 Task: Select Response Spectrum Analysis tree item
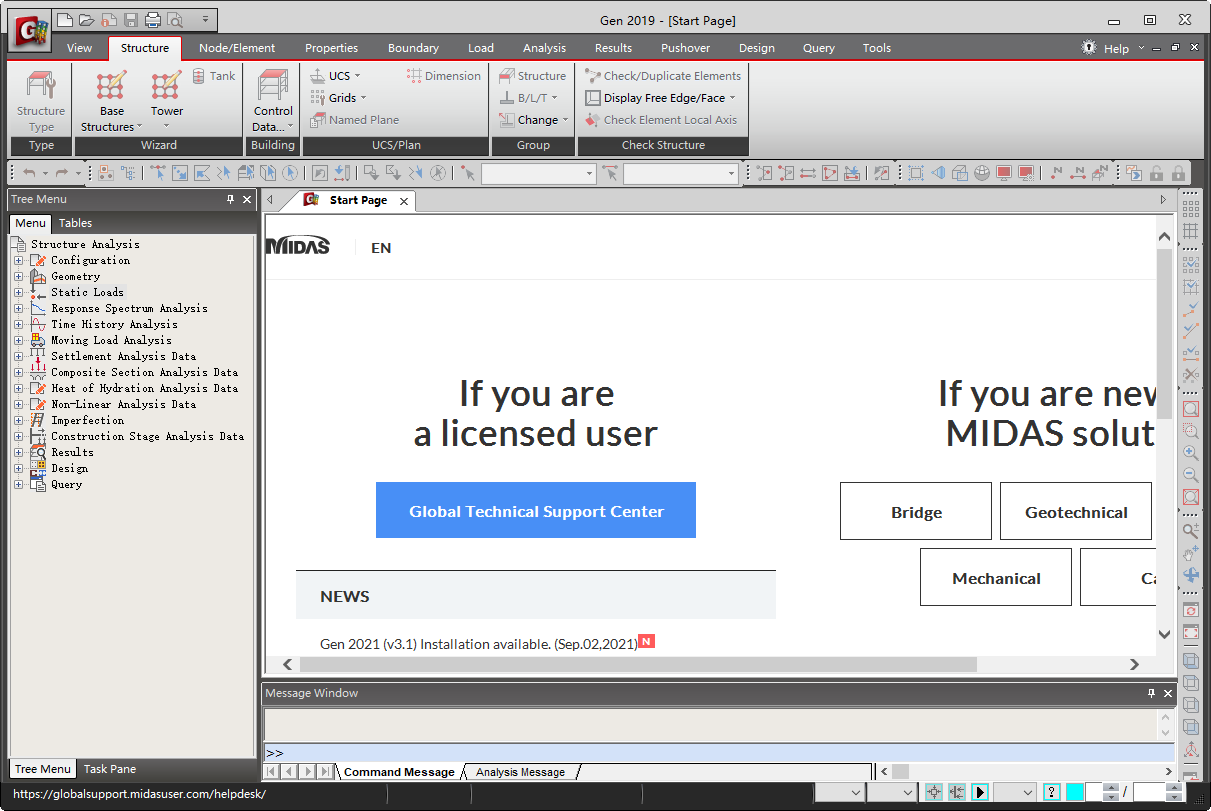[129, 308]
